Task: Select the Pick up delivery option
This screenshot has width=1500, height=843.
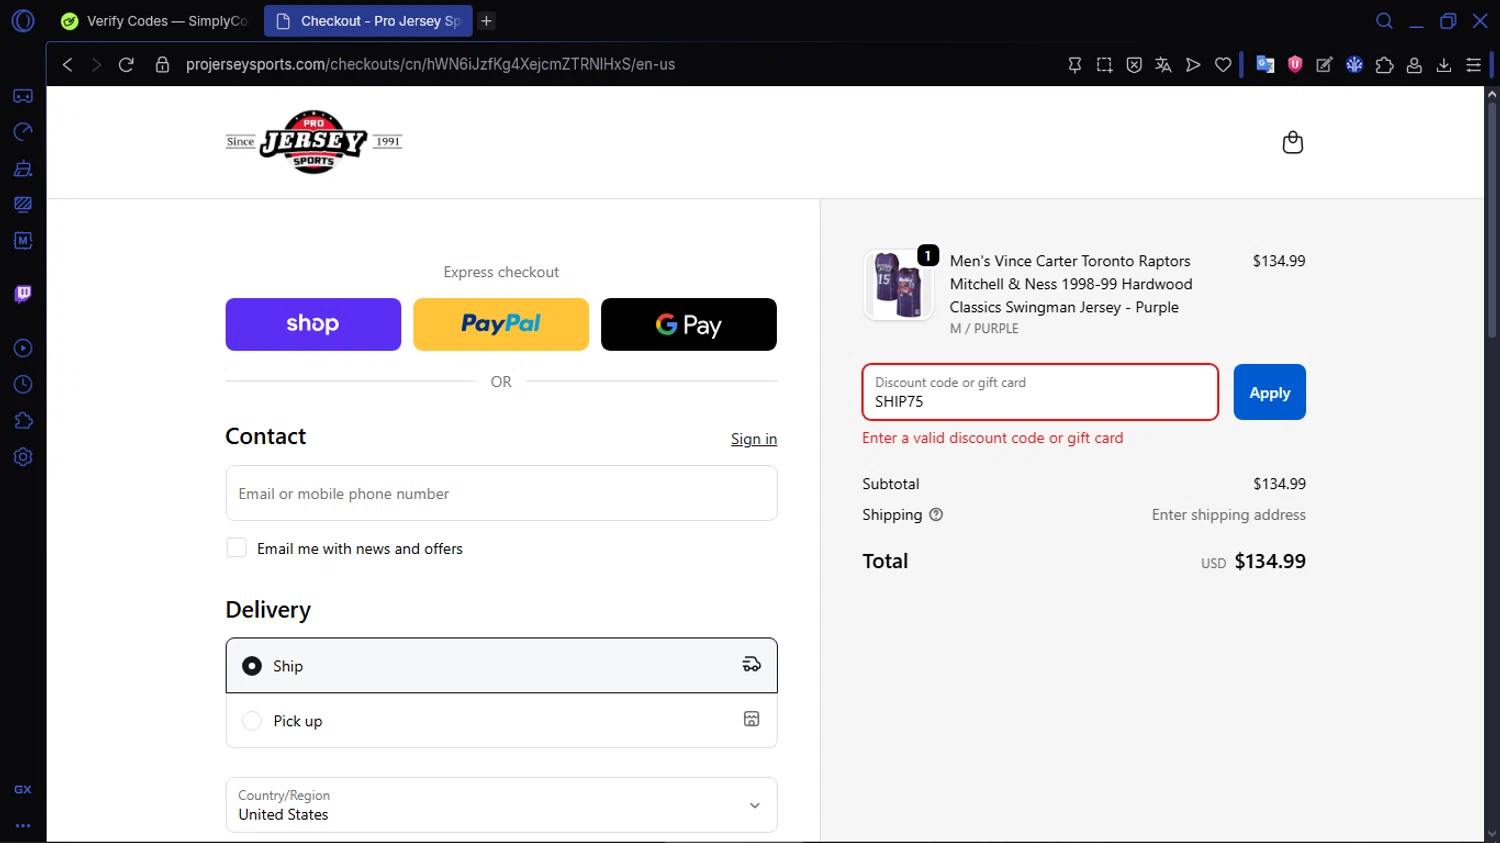Action: 501,720
